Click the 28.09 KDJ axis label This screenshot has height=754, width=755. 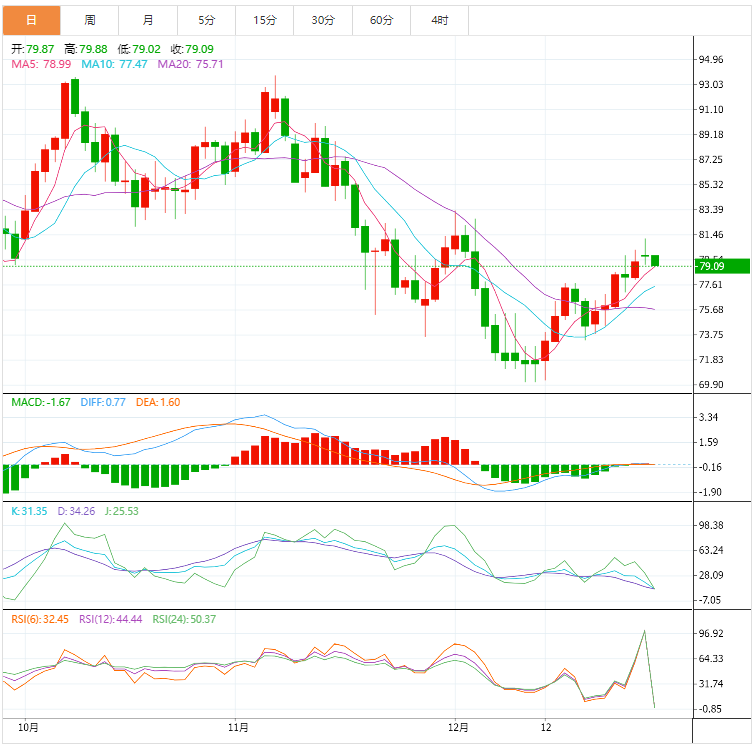point(711,575)
